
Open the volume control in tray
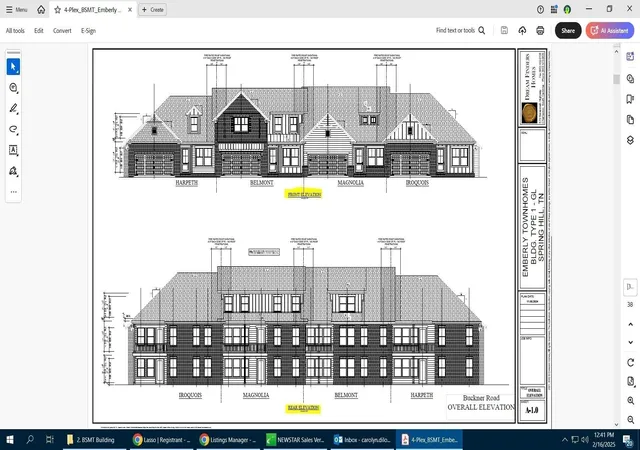click(585, 440)
